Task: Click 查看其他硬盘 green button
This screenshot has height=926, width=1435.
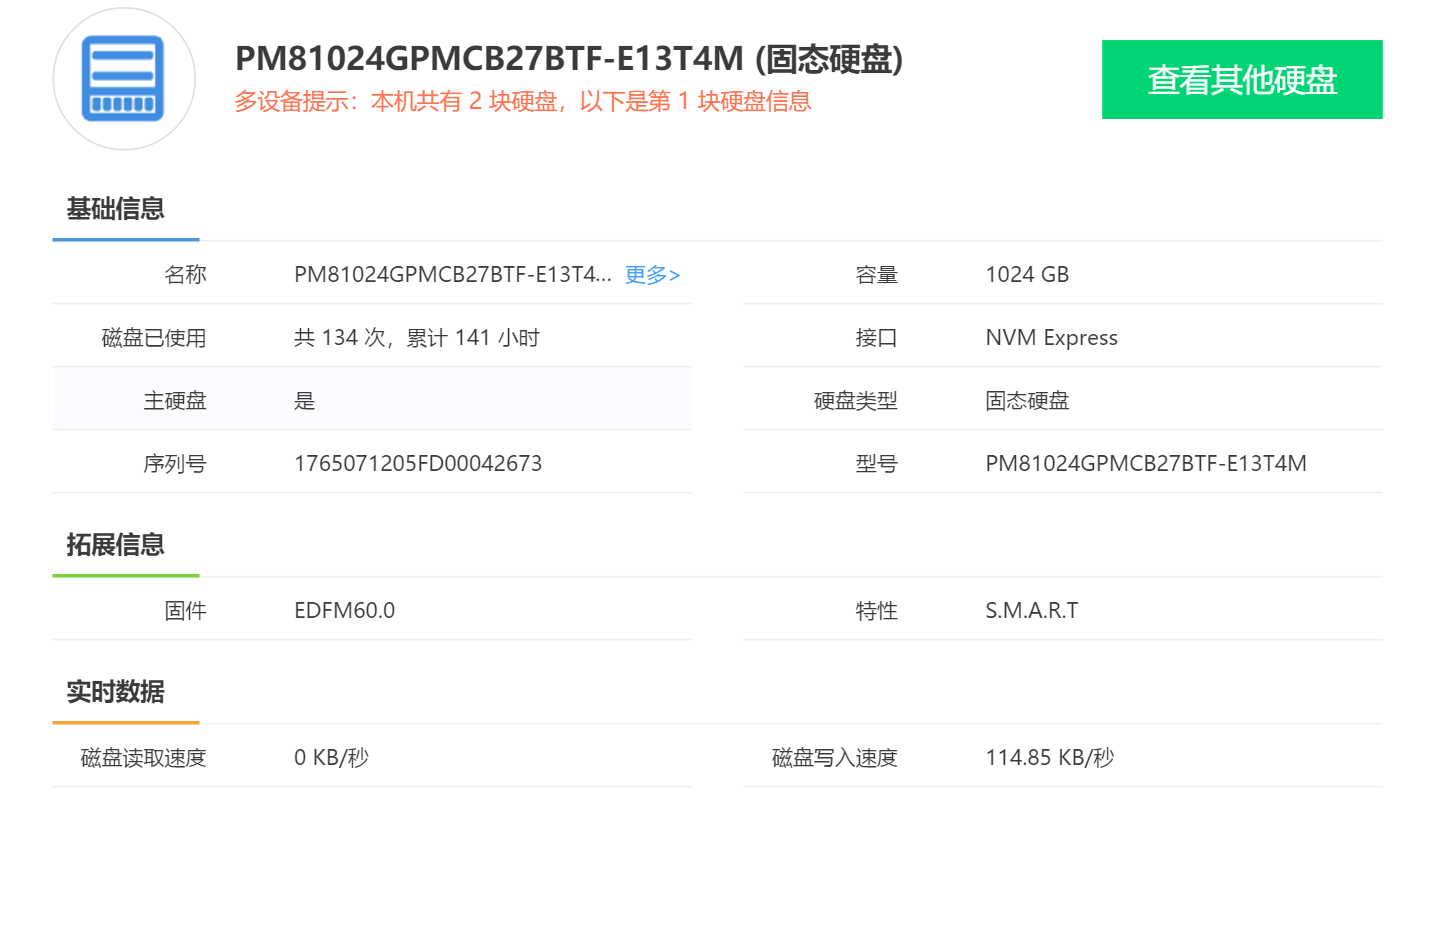Action: (x=1242, y=79)
